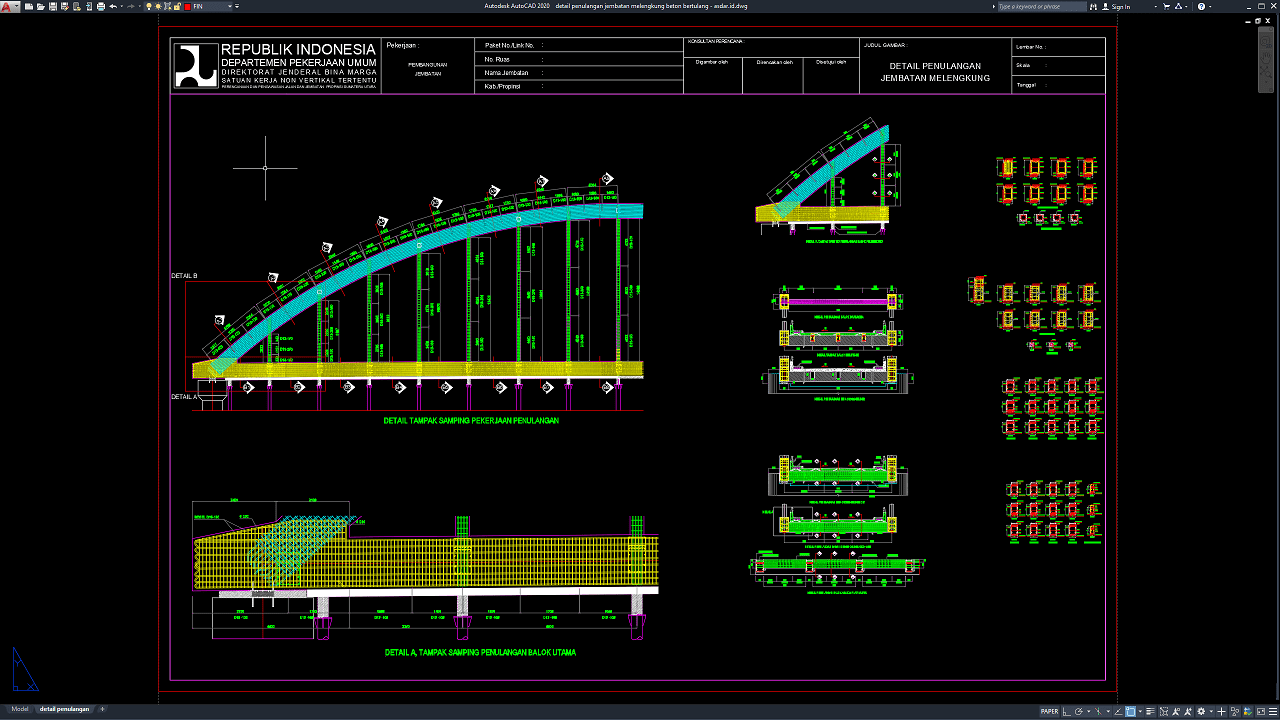This screenshot has width=1280, height=720.
Task: Open the AutoCAD application menu
Action: coord(8,6)
